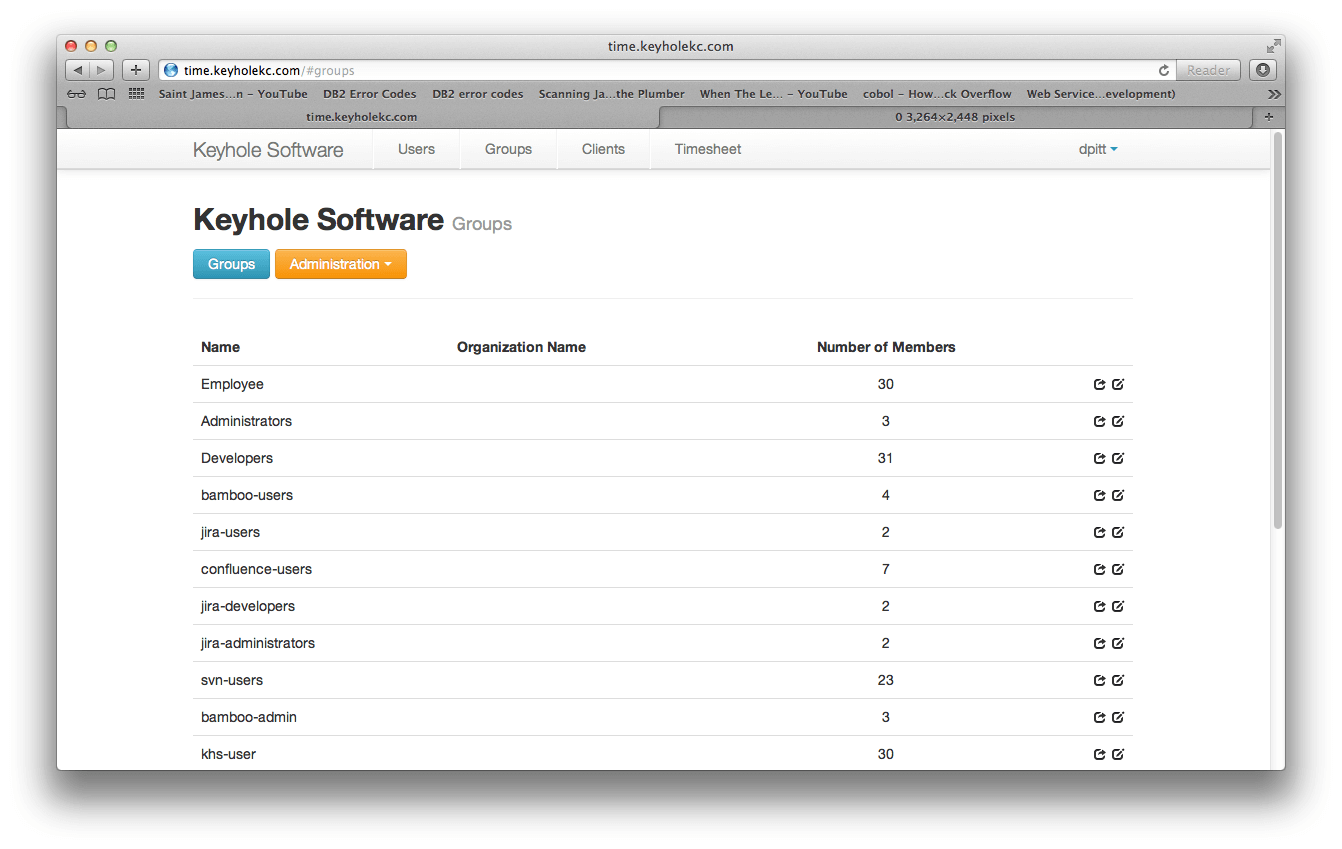Open the Timesheet nav item
The height and width of the screenshot is (849, 1342).
tap(707, 149)
